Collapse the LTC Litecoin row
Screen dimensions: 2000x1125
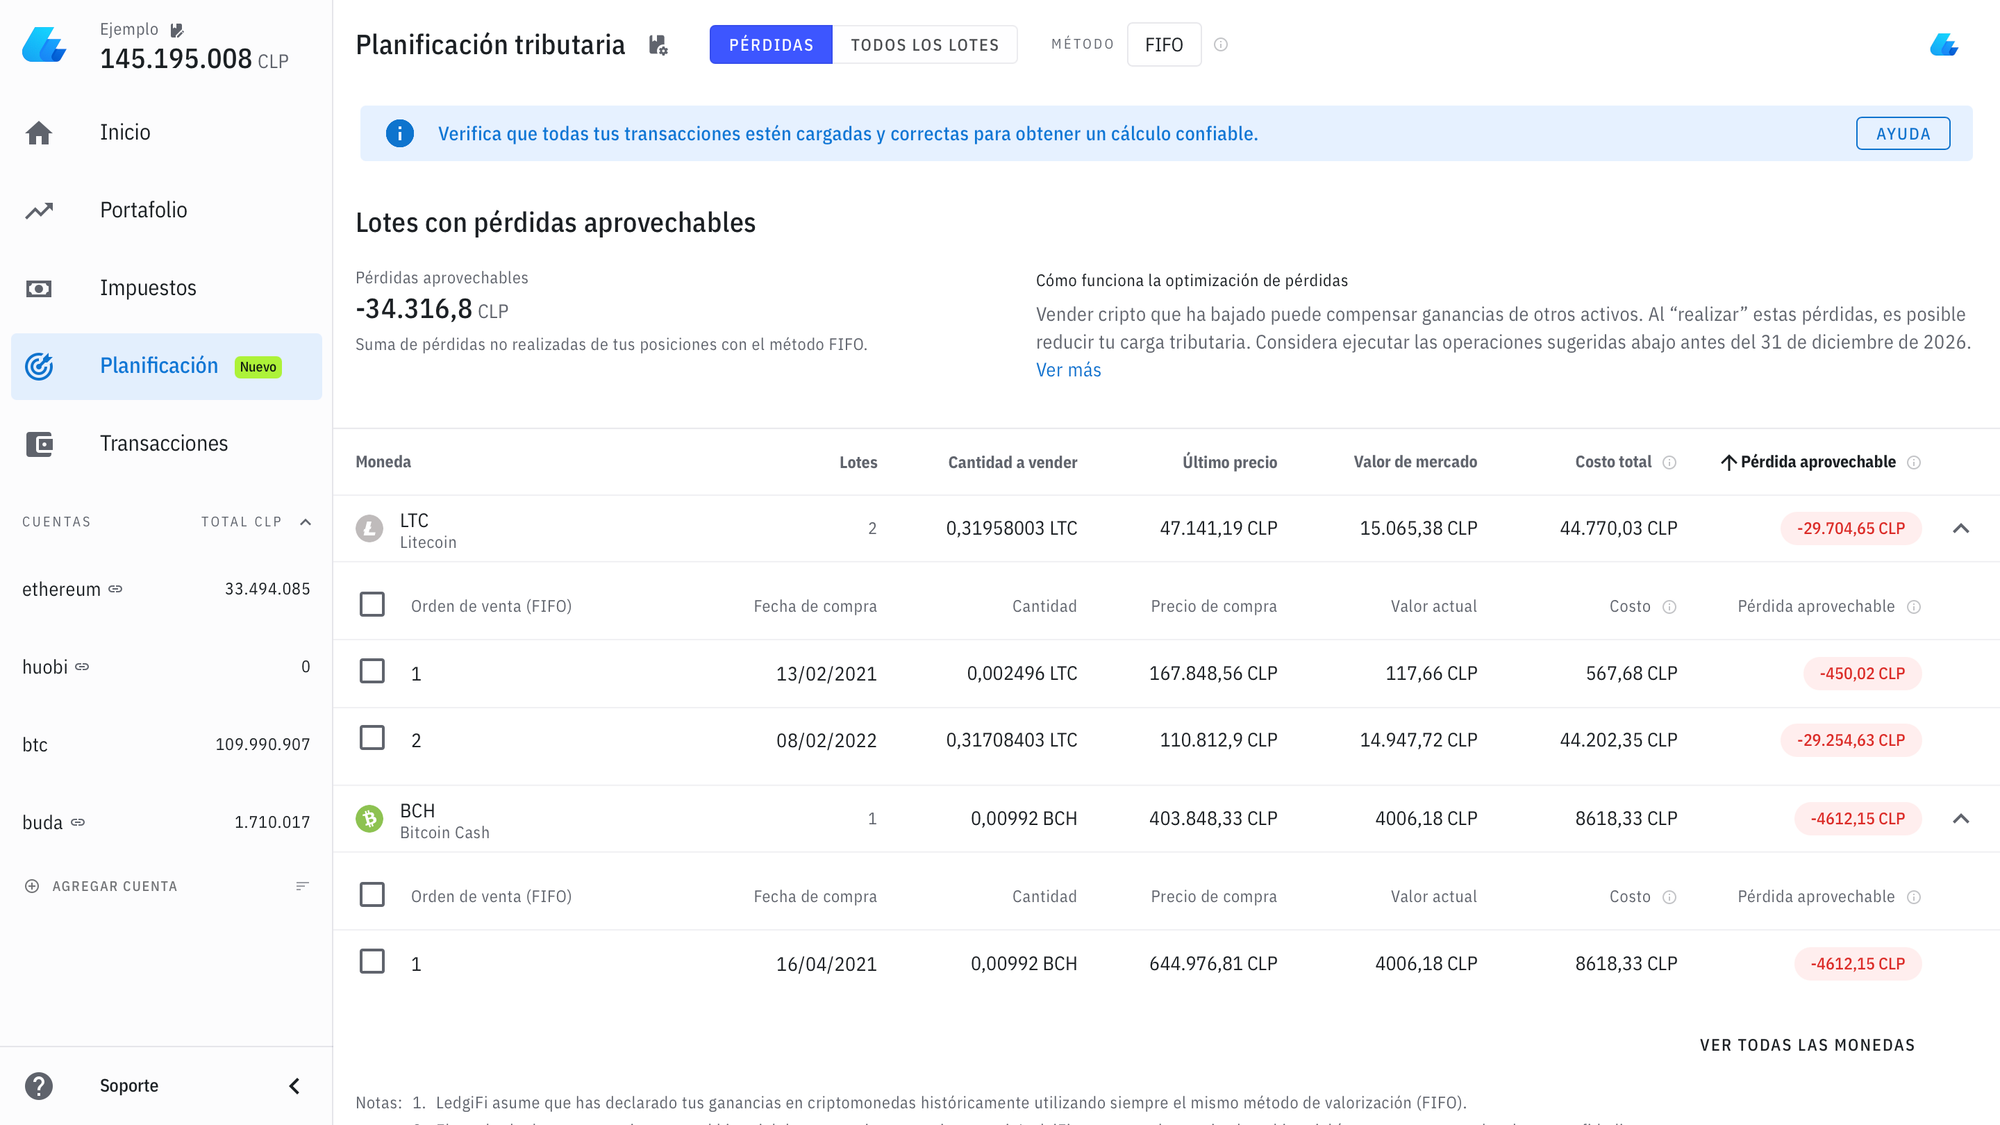(x=1961, y=529)
